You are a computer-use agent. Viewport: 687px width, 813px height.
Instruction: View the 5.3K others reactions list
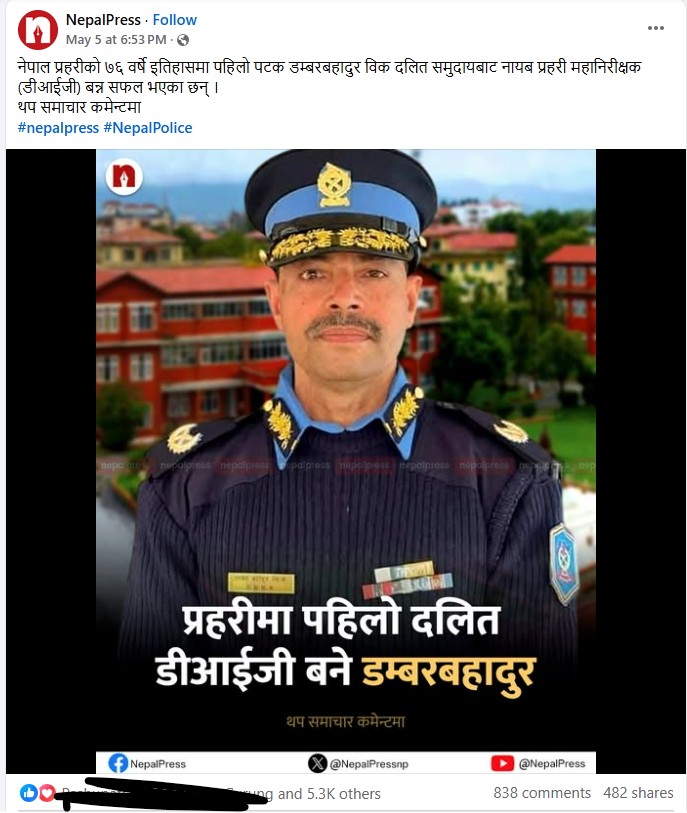pyautogui.click(x=329, y=793)
